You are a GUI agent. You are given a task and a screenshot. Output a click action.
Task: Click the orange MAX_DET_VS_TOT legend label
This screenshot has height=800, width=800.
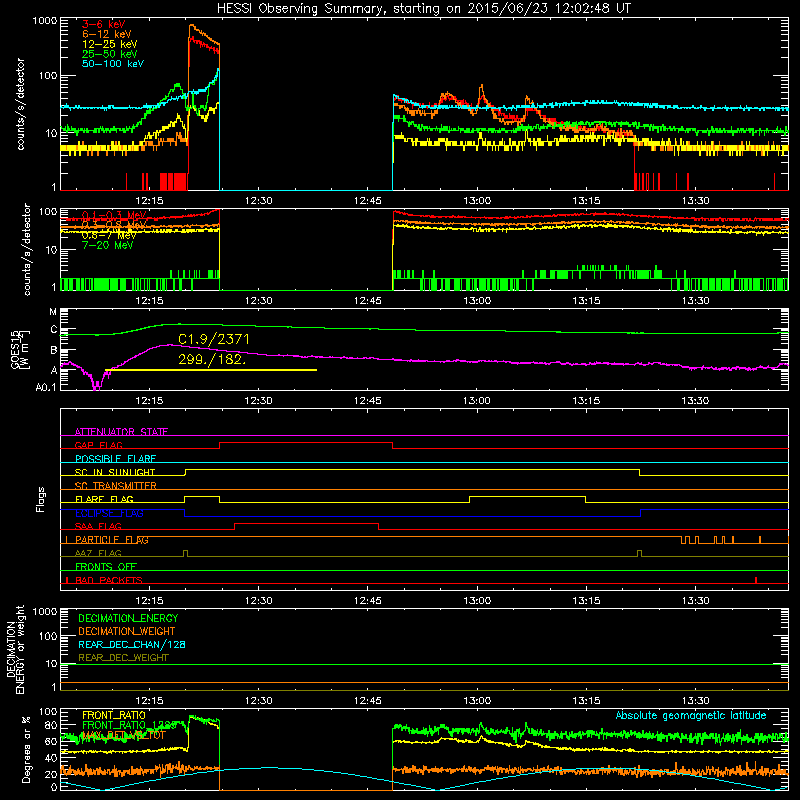tap(124, 735)
